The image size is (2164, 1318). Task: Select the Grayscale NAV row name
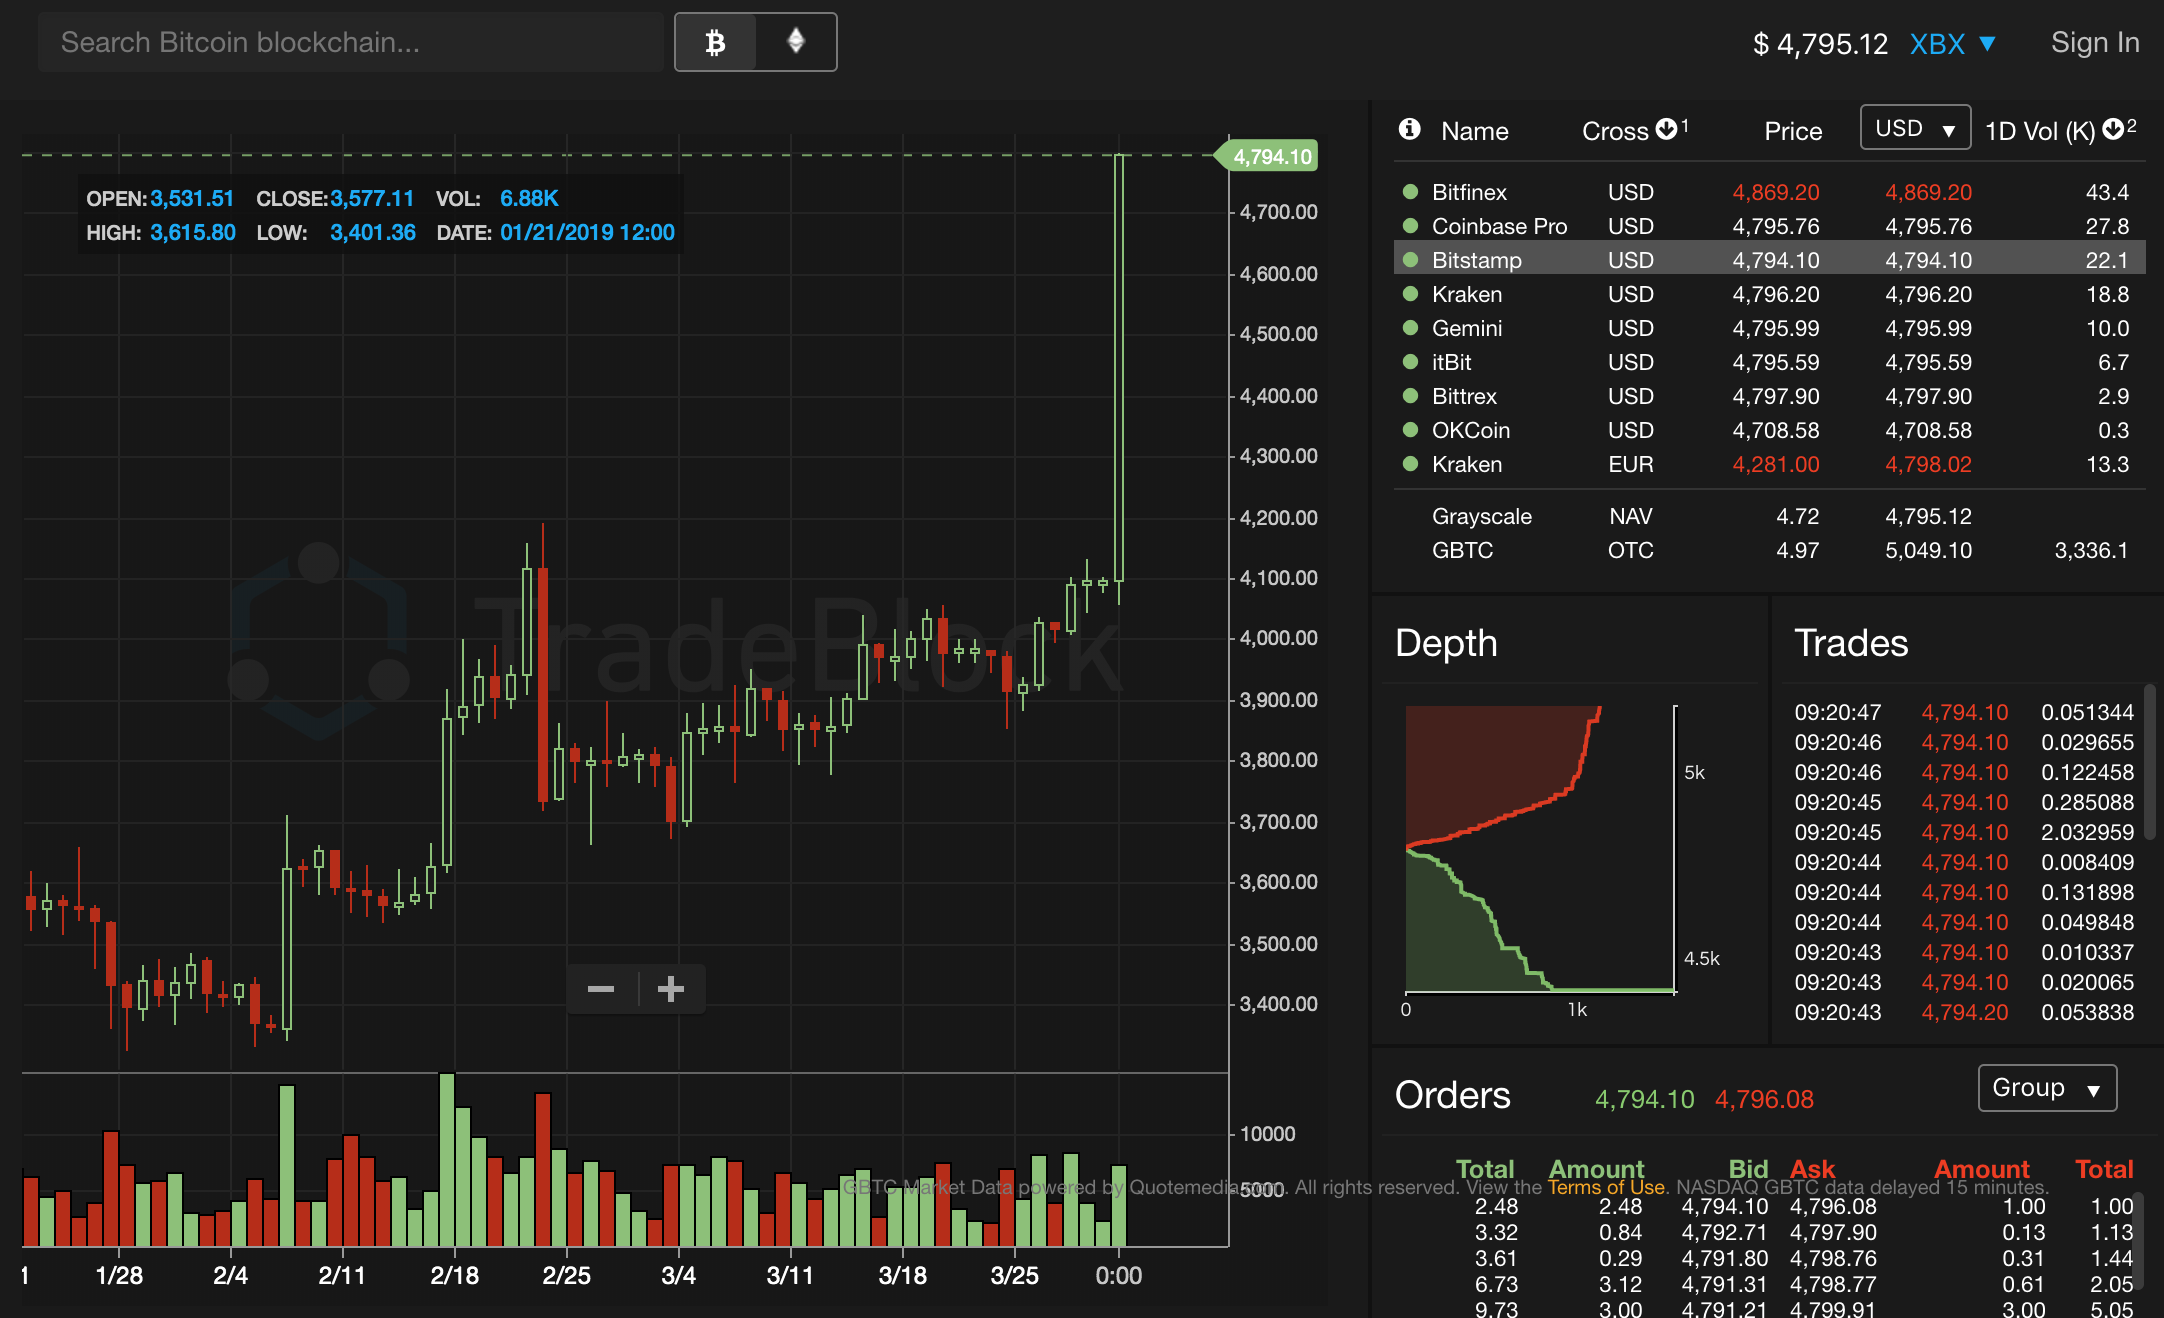1482,516
